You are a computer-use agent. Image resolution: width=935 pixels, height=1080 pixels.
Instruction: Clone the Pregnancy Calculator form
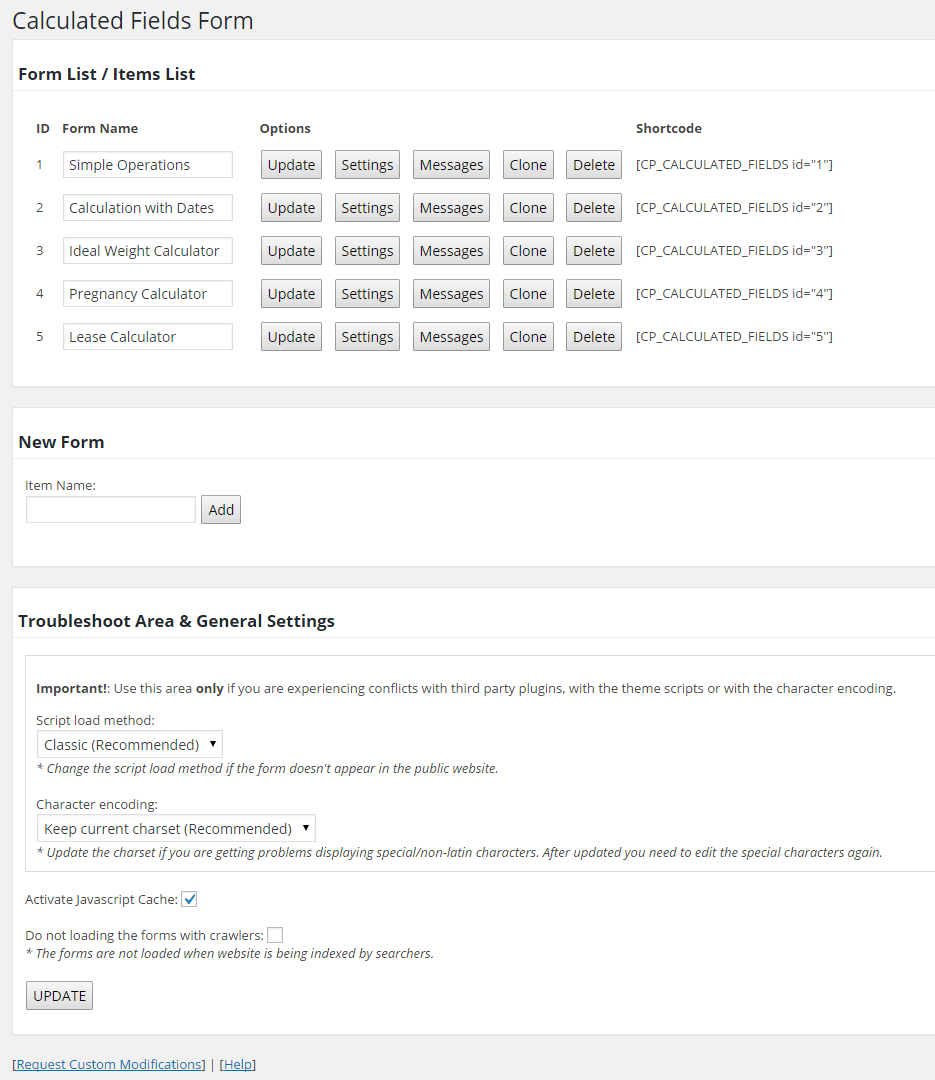coord(528,294)
